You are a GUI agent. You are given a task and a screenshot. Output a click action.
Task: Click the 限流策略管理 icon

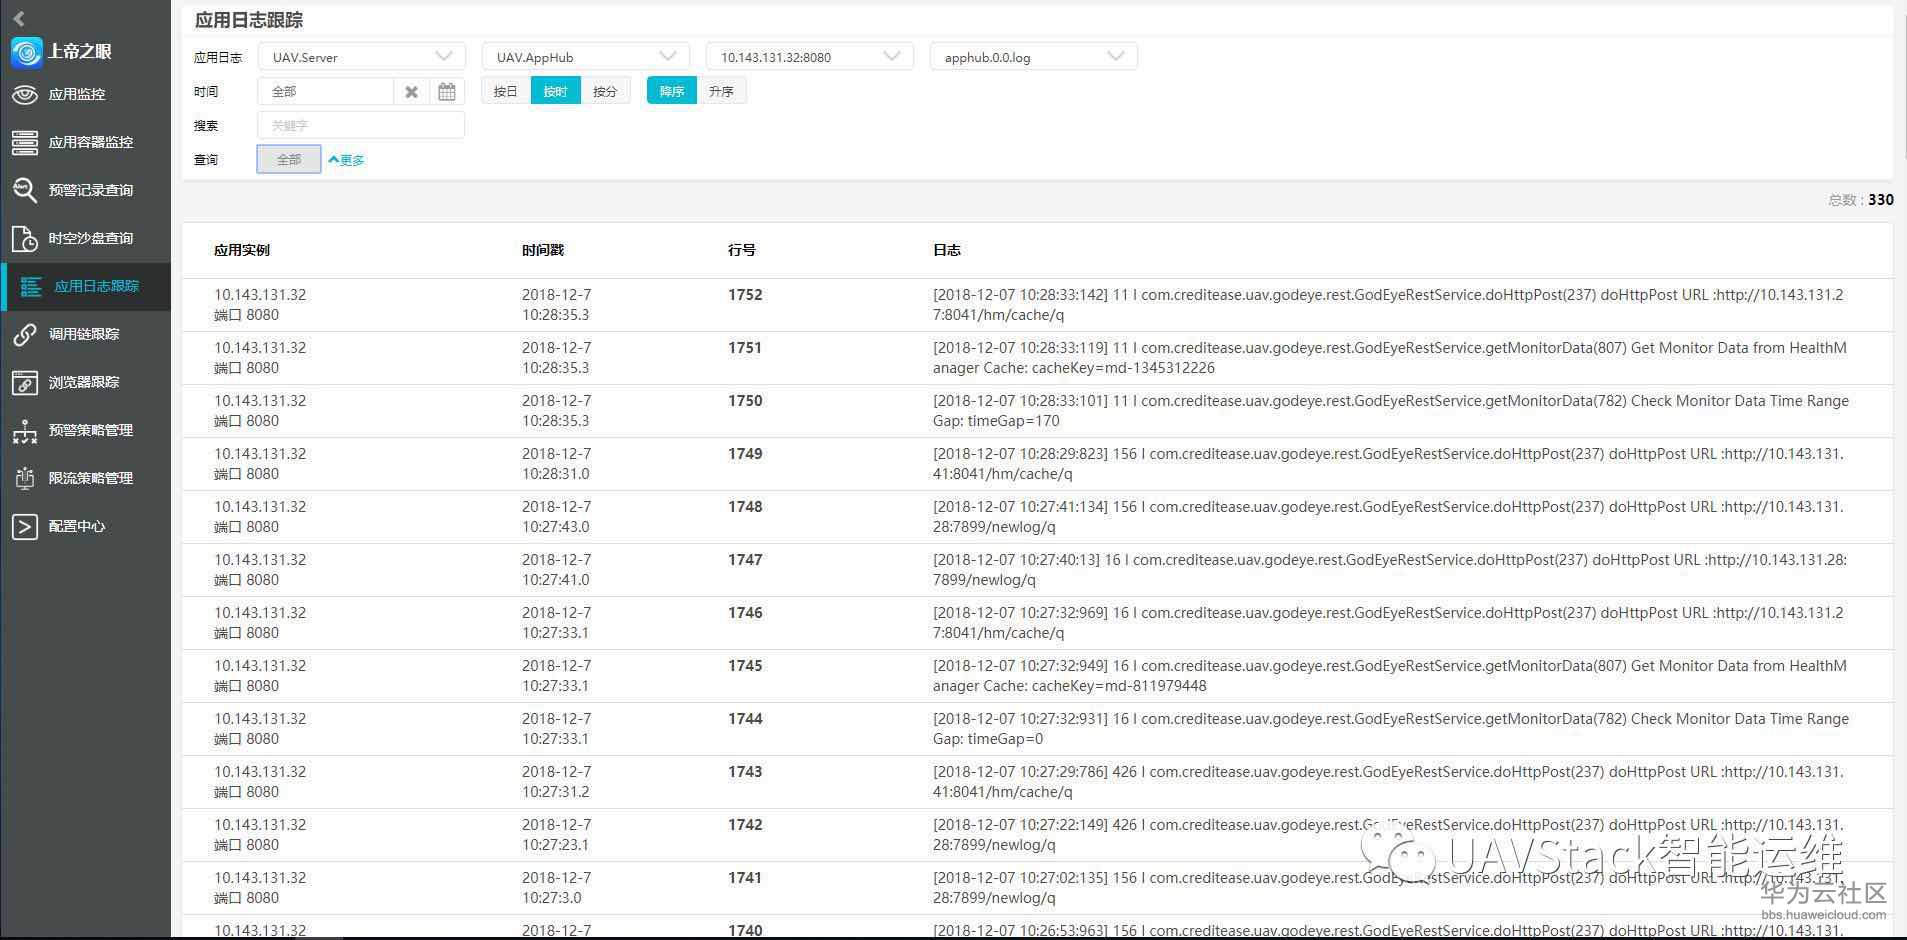[25, 478]
